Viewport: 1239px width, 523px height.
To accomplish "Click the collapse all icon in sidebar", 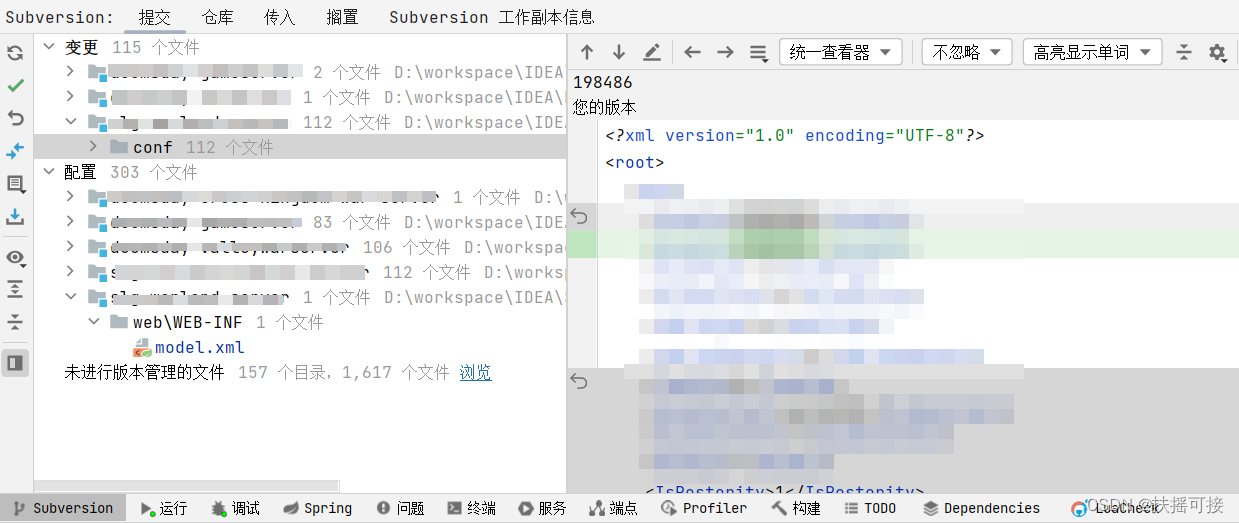I will point(15,322).
